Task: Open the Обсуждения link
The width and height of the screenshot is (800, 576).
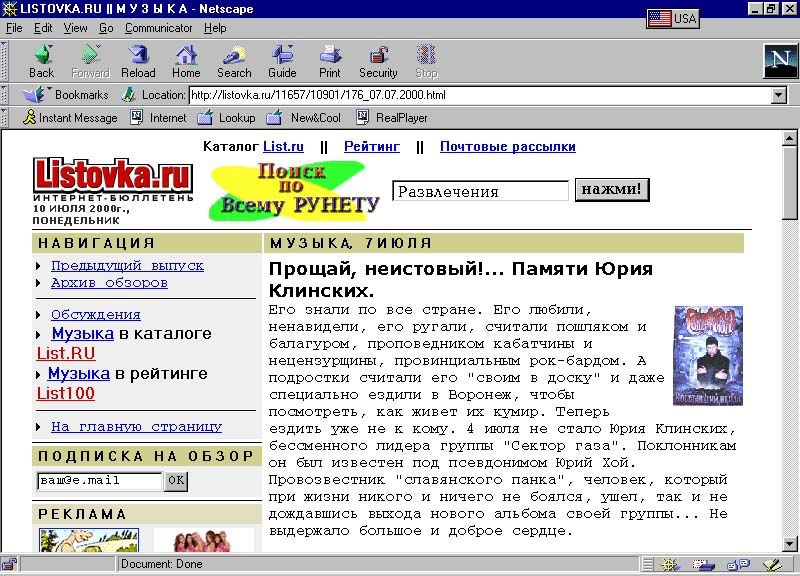Action: (95, 315)
